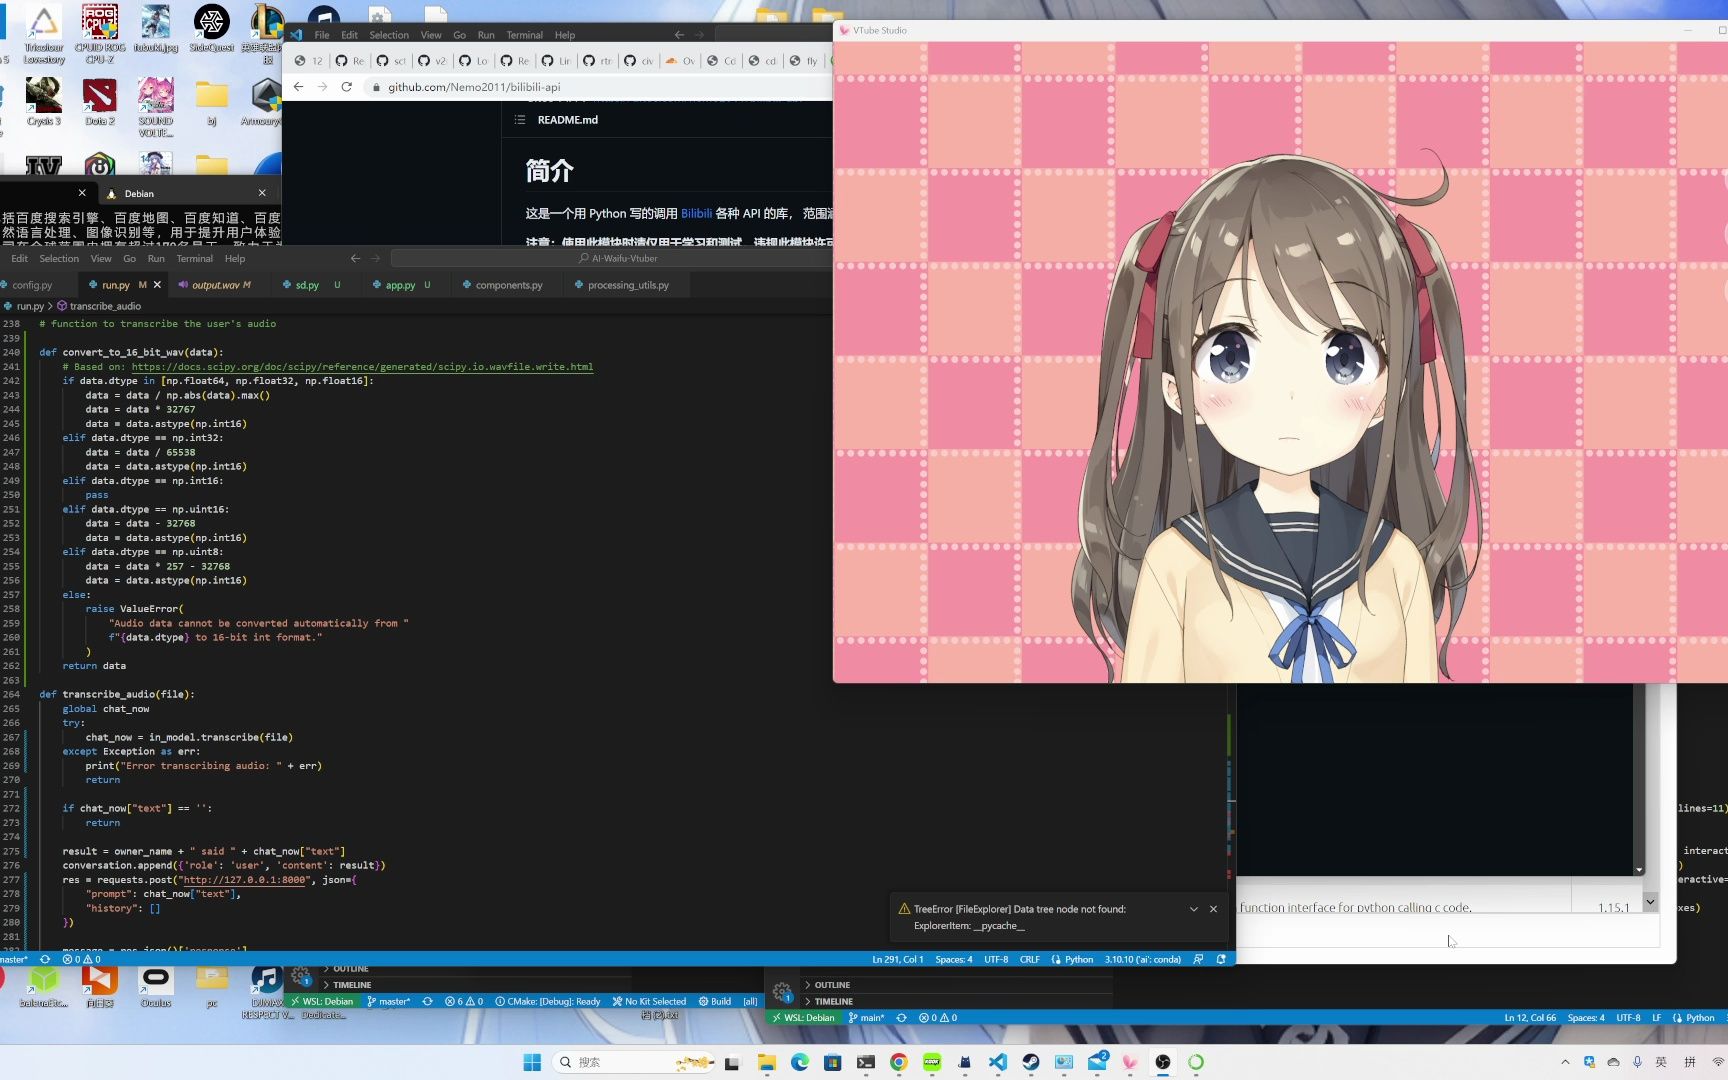Open Go menu in AI-Waifu-Vtuber VS Code window
1728x1080 pixels.
[x=129, y=259]
